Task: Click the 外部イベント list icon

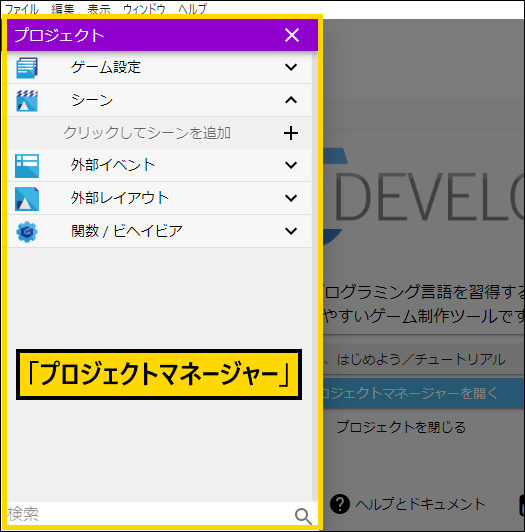Action: 27,166
